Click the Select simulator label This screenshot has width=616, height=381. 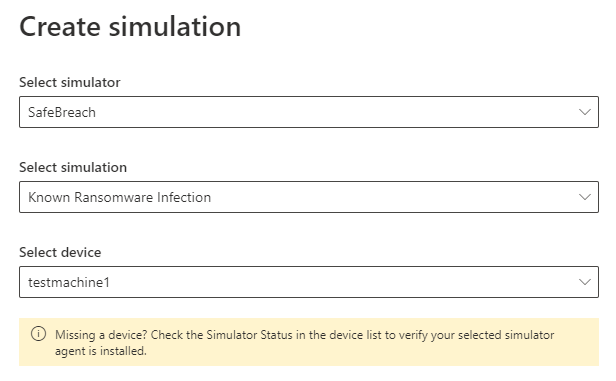click(70, 82)
